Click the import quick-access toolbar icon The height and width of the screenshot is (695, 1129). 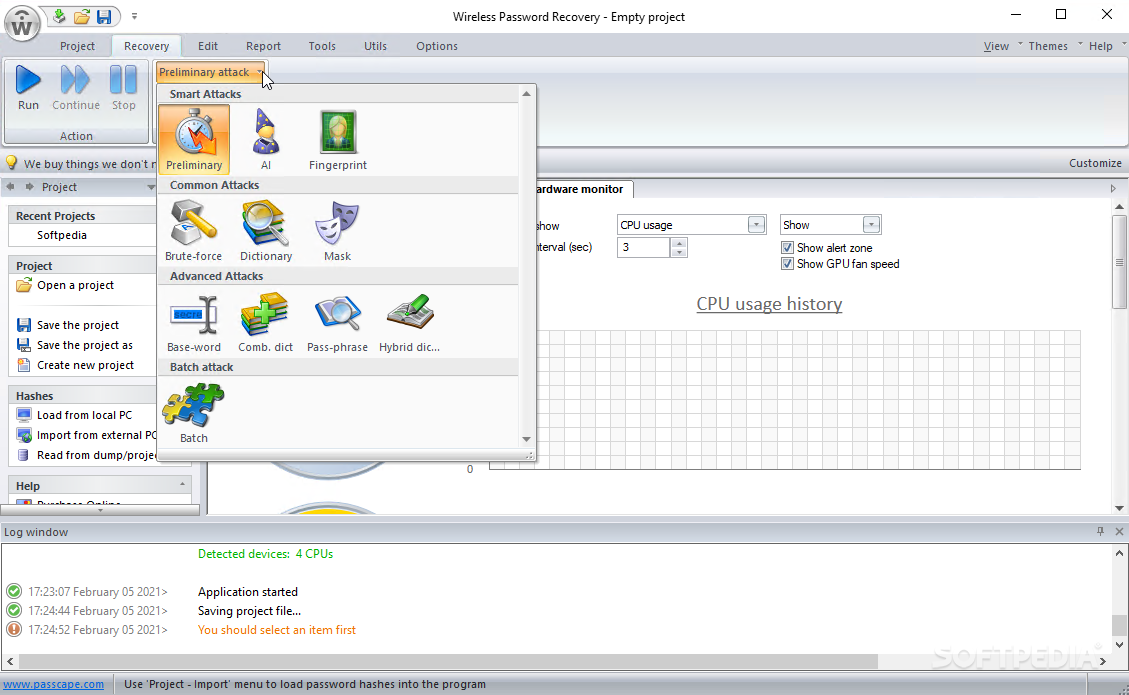[60, 16]
